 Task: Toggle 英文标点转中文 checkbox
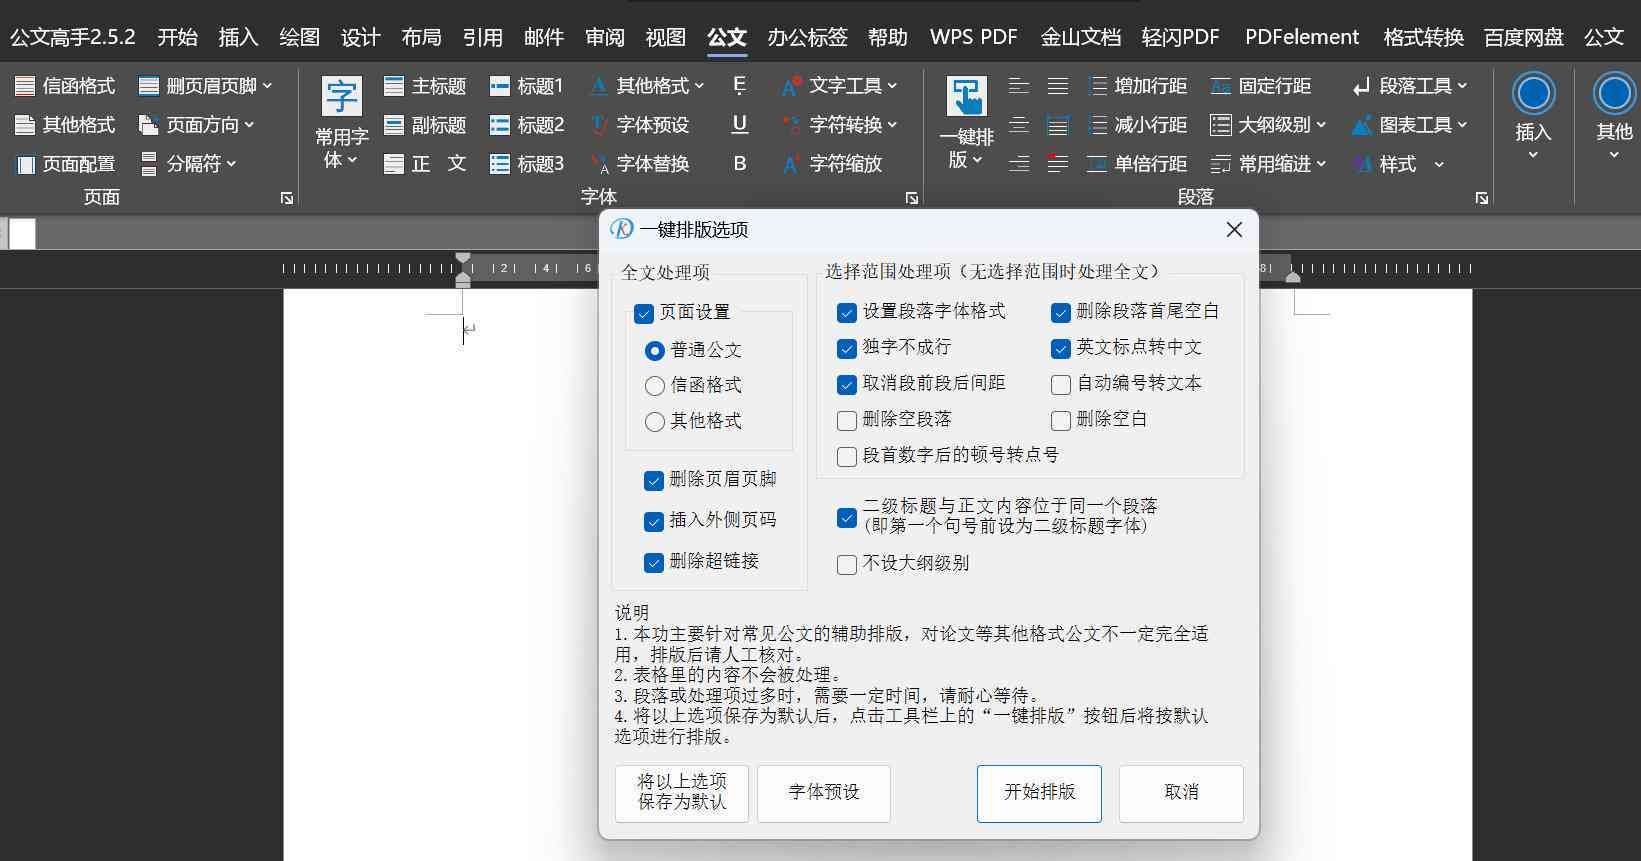1061,349
